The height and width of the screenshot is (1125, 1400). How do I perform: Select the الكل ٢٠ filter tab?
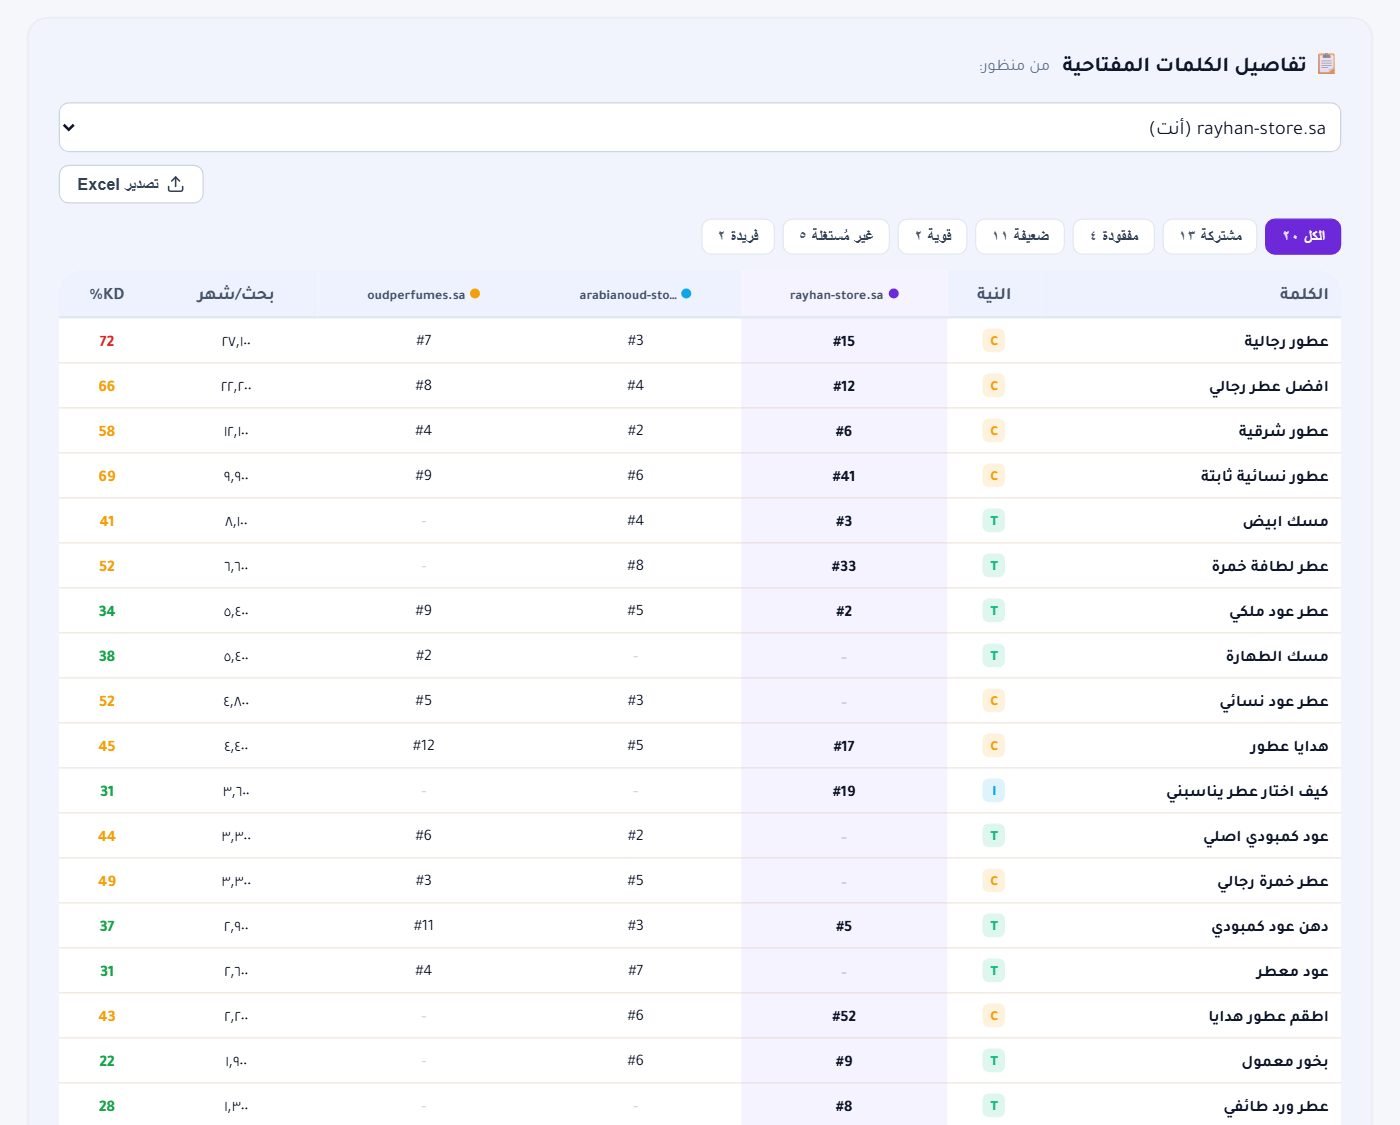[1303, 236]
